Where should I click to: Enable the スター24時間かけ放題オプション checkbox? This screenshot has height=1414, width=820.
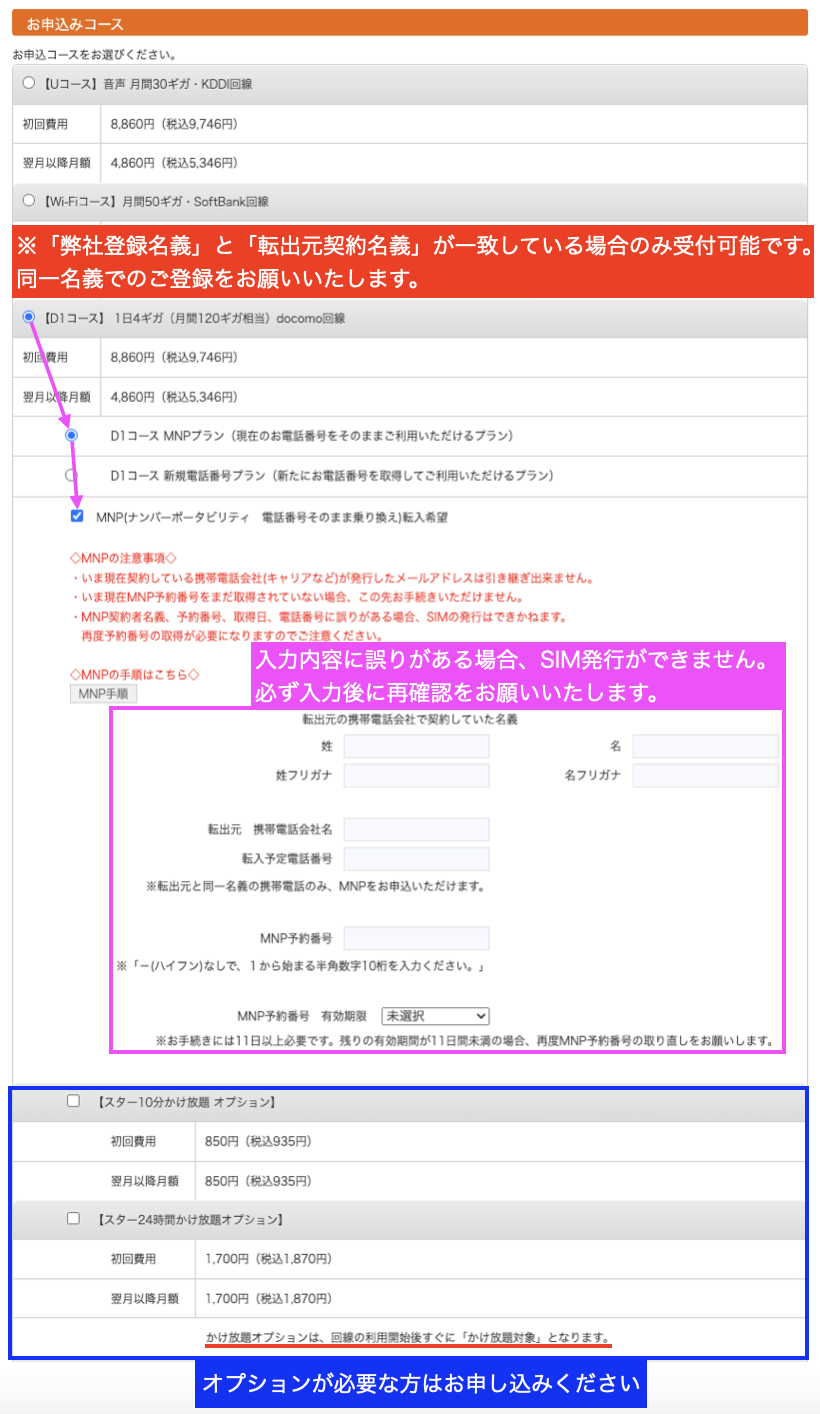73,1218
